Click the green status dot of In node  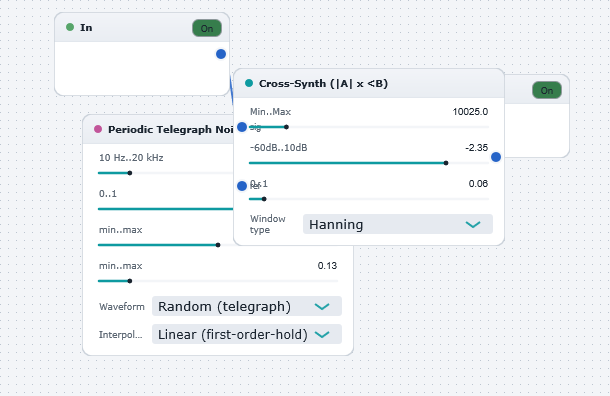[70, 27]
